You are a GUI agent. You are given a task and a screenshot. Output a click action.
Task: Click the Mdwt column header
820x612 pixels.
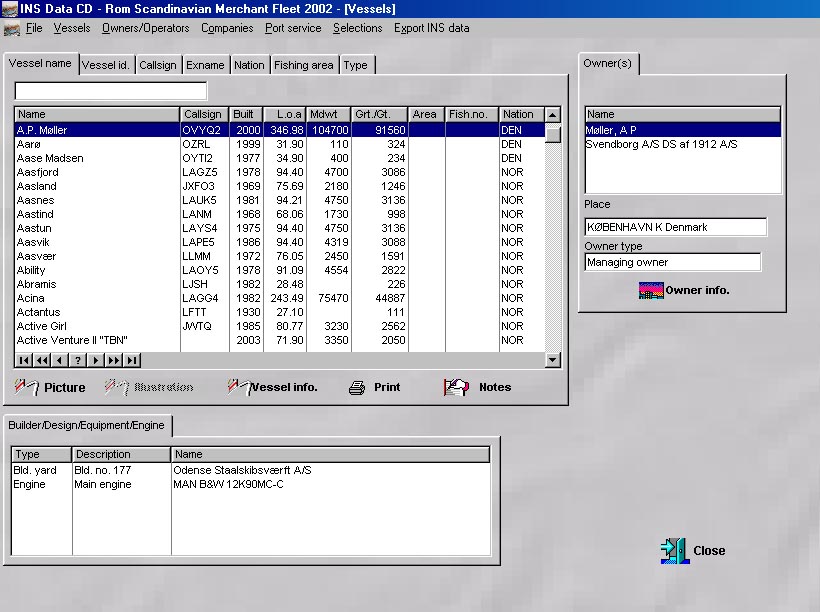point(329,114)
